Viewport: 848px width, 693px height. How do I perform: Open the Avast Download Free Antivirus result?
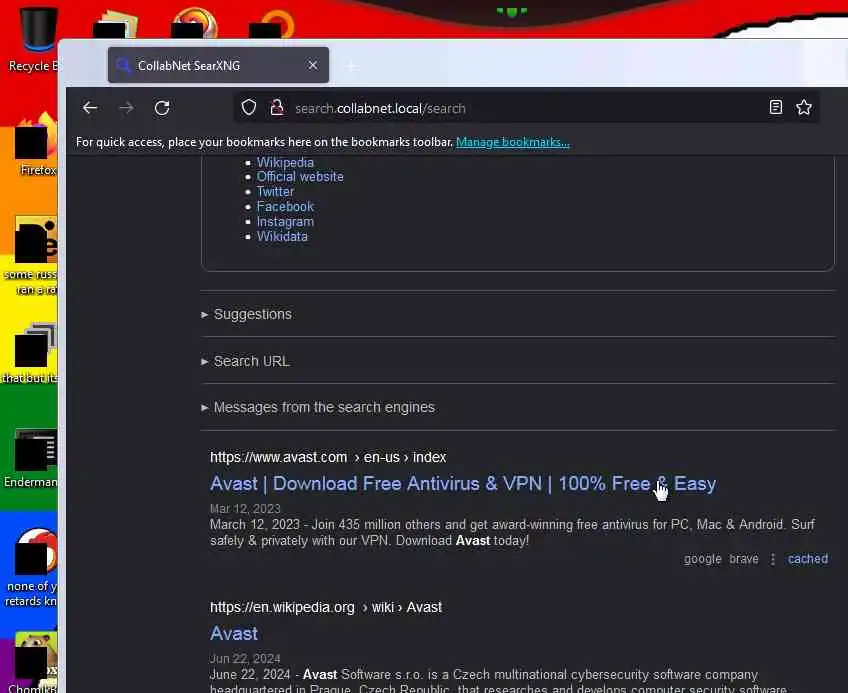(463, 484)
